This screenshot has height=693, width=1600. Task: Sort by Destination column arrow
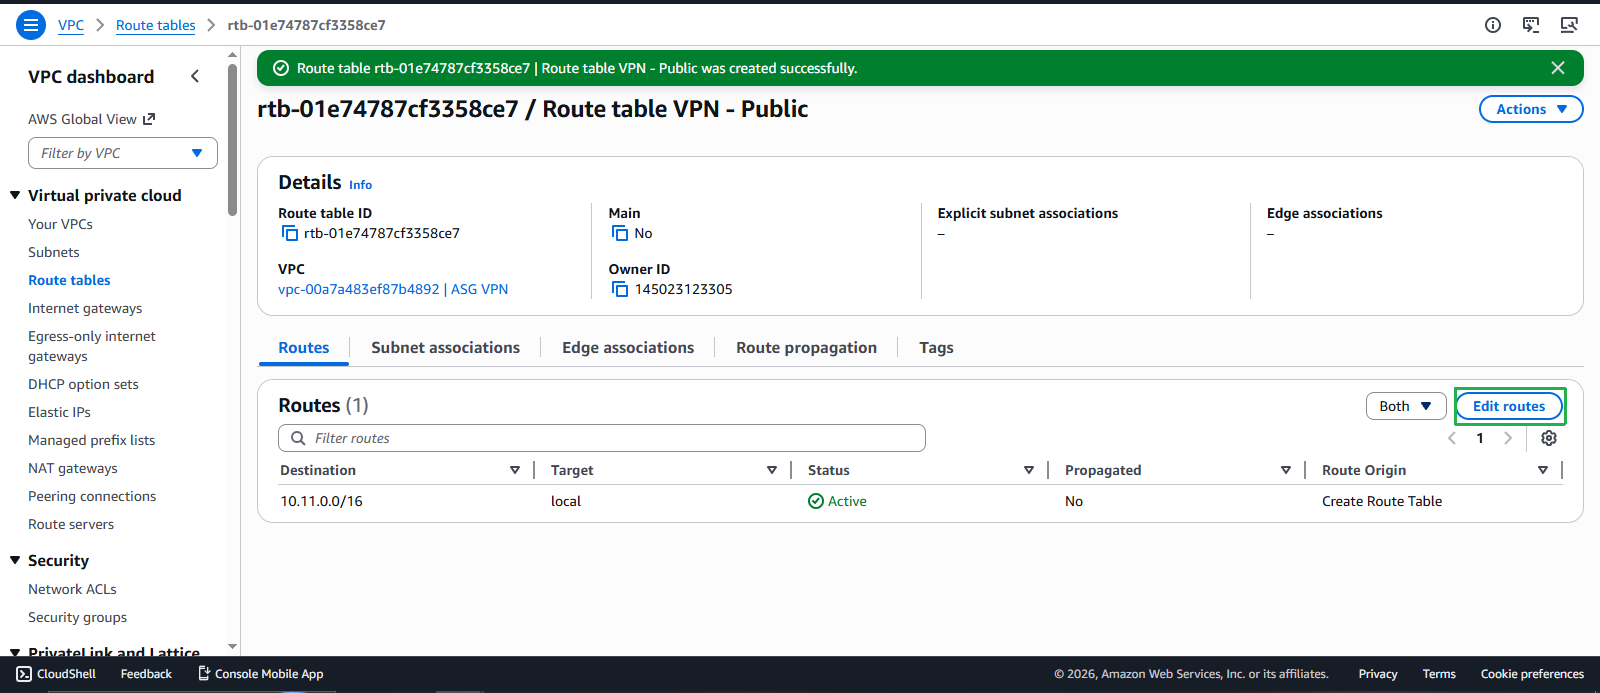click(x=515, y=470)
